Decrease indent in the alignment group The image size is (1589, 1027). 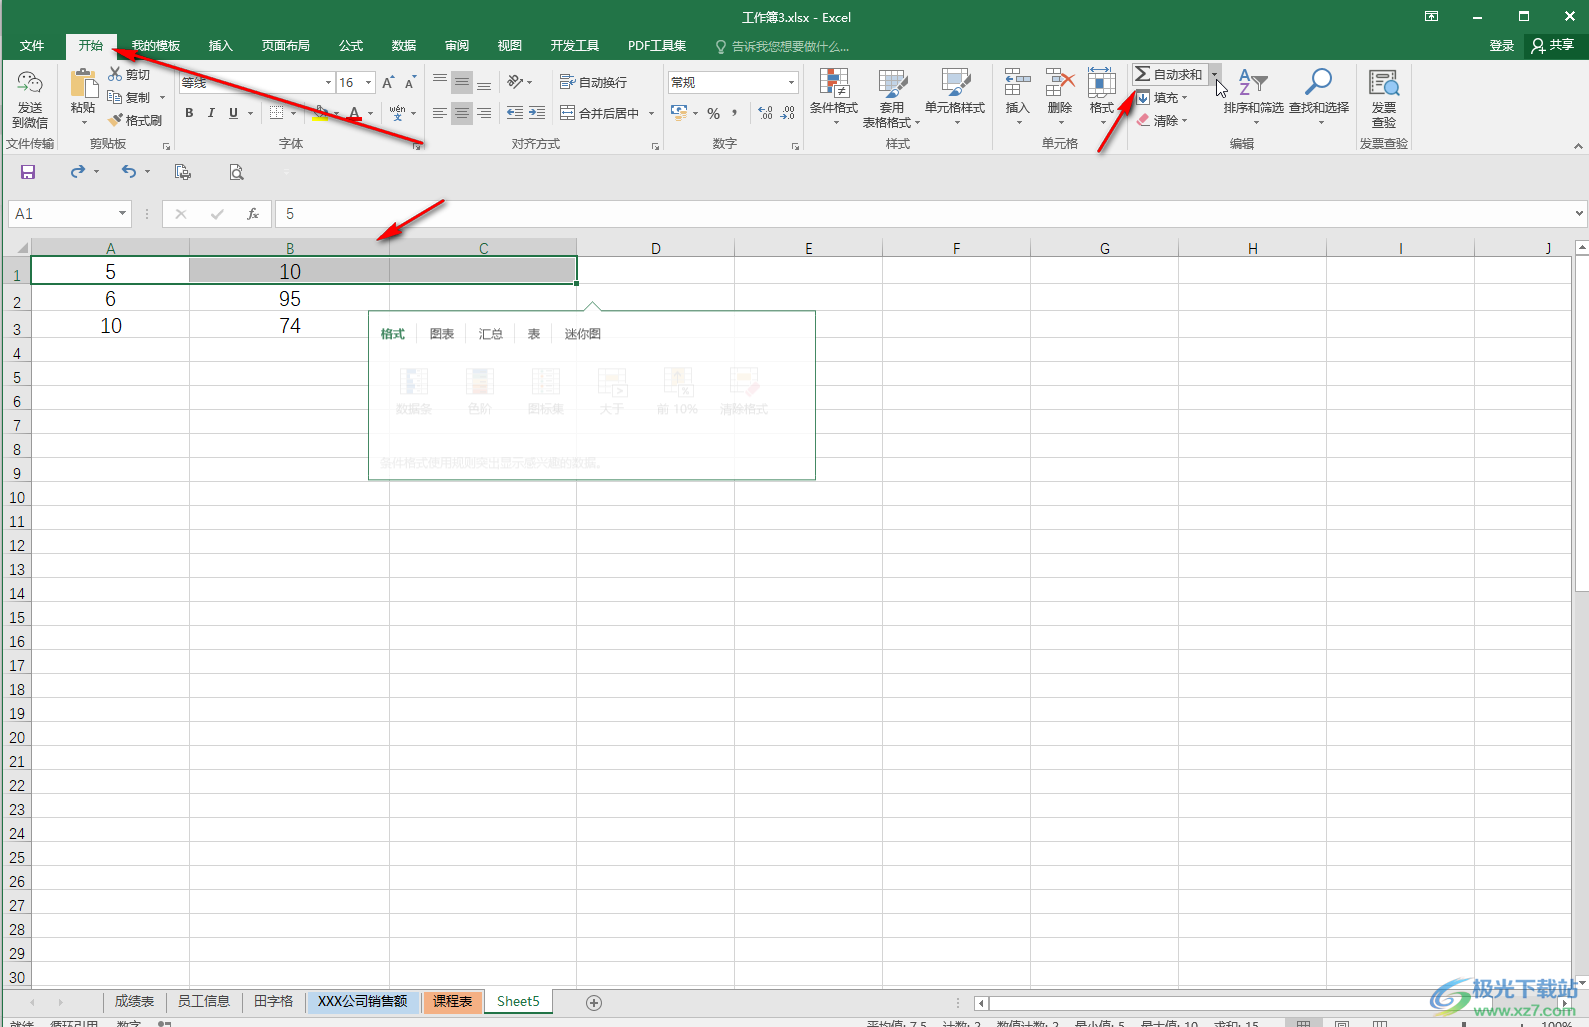pos(515,113)
